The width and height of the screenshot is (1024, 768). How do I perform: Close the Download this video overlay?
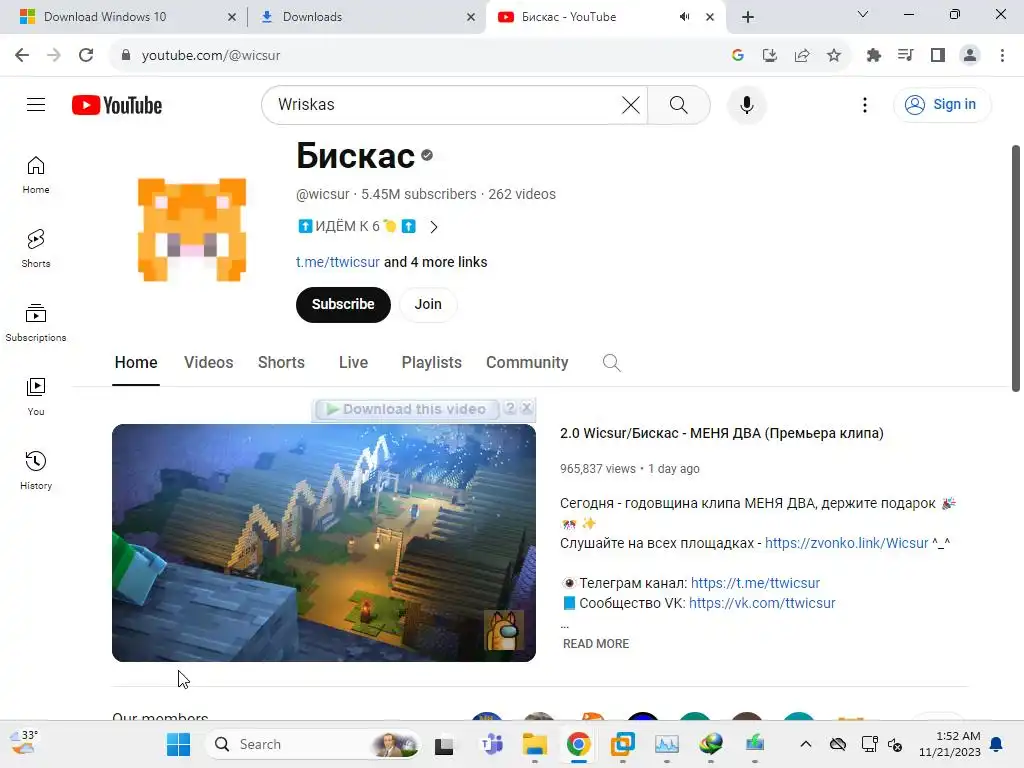click(527, 408)
